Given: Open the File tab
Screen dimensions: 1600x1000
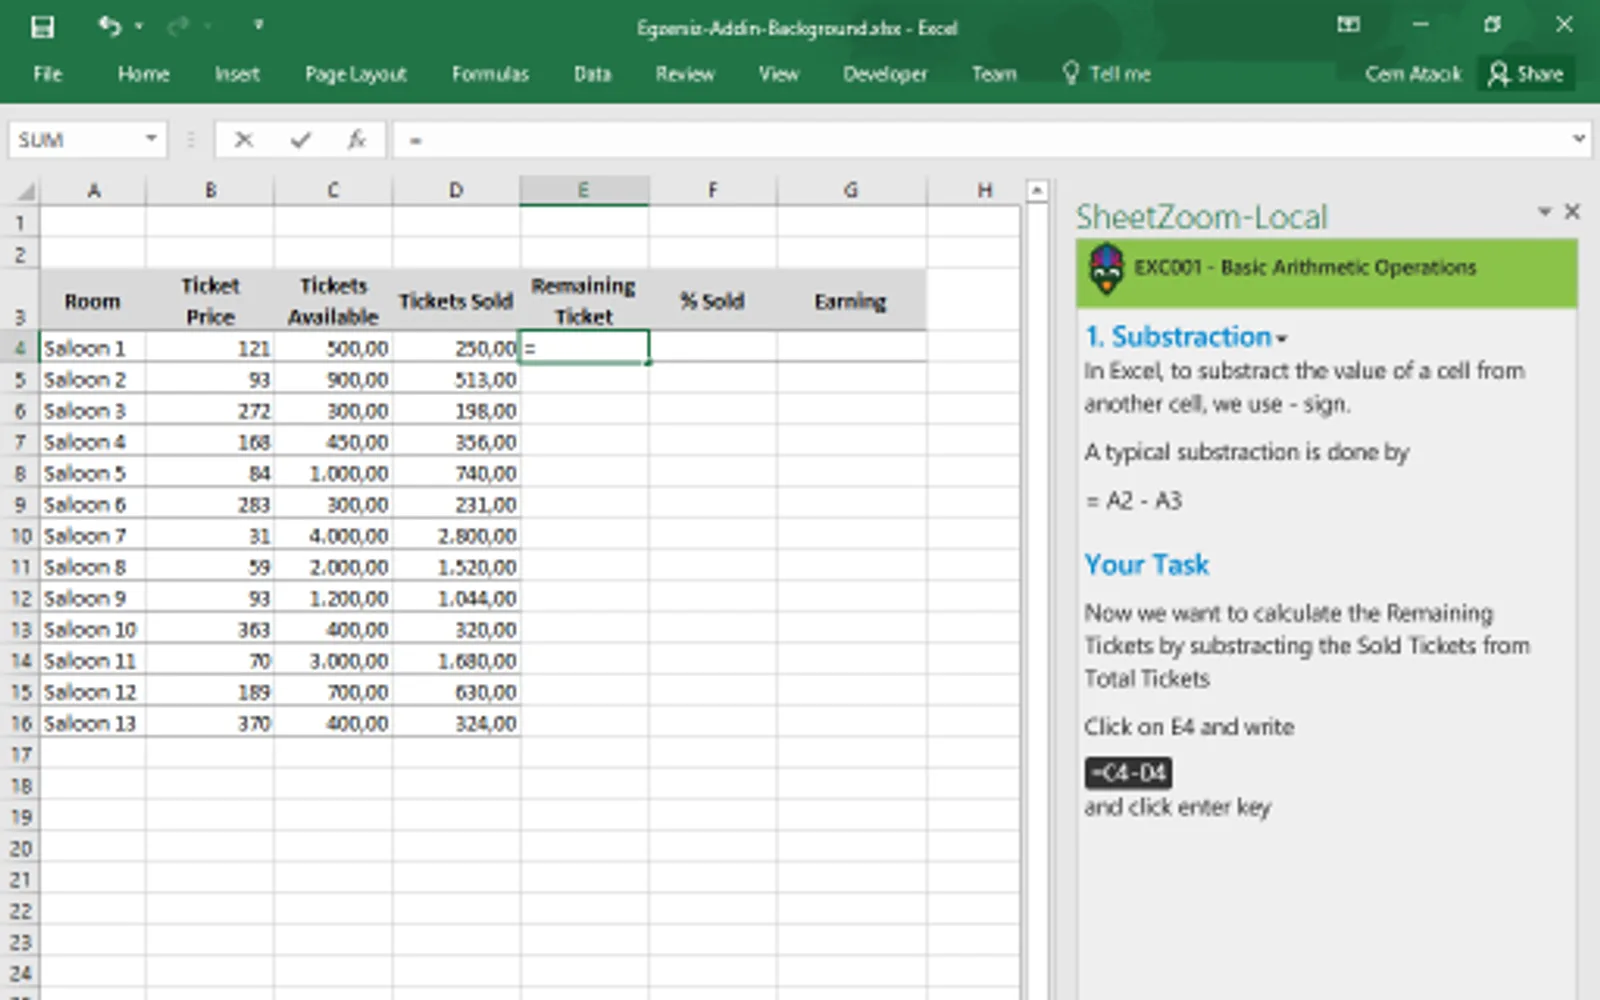Looking at the screenshot, I should click(x=47, y=74).
